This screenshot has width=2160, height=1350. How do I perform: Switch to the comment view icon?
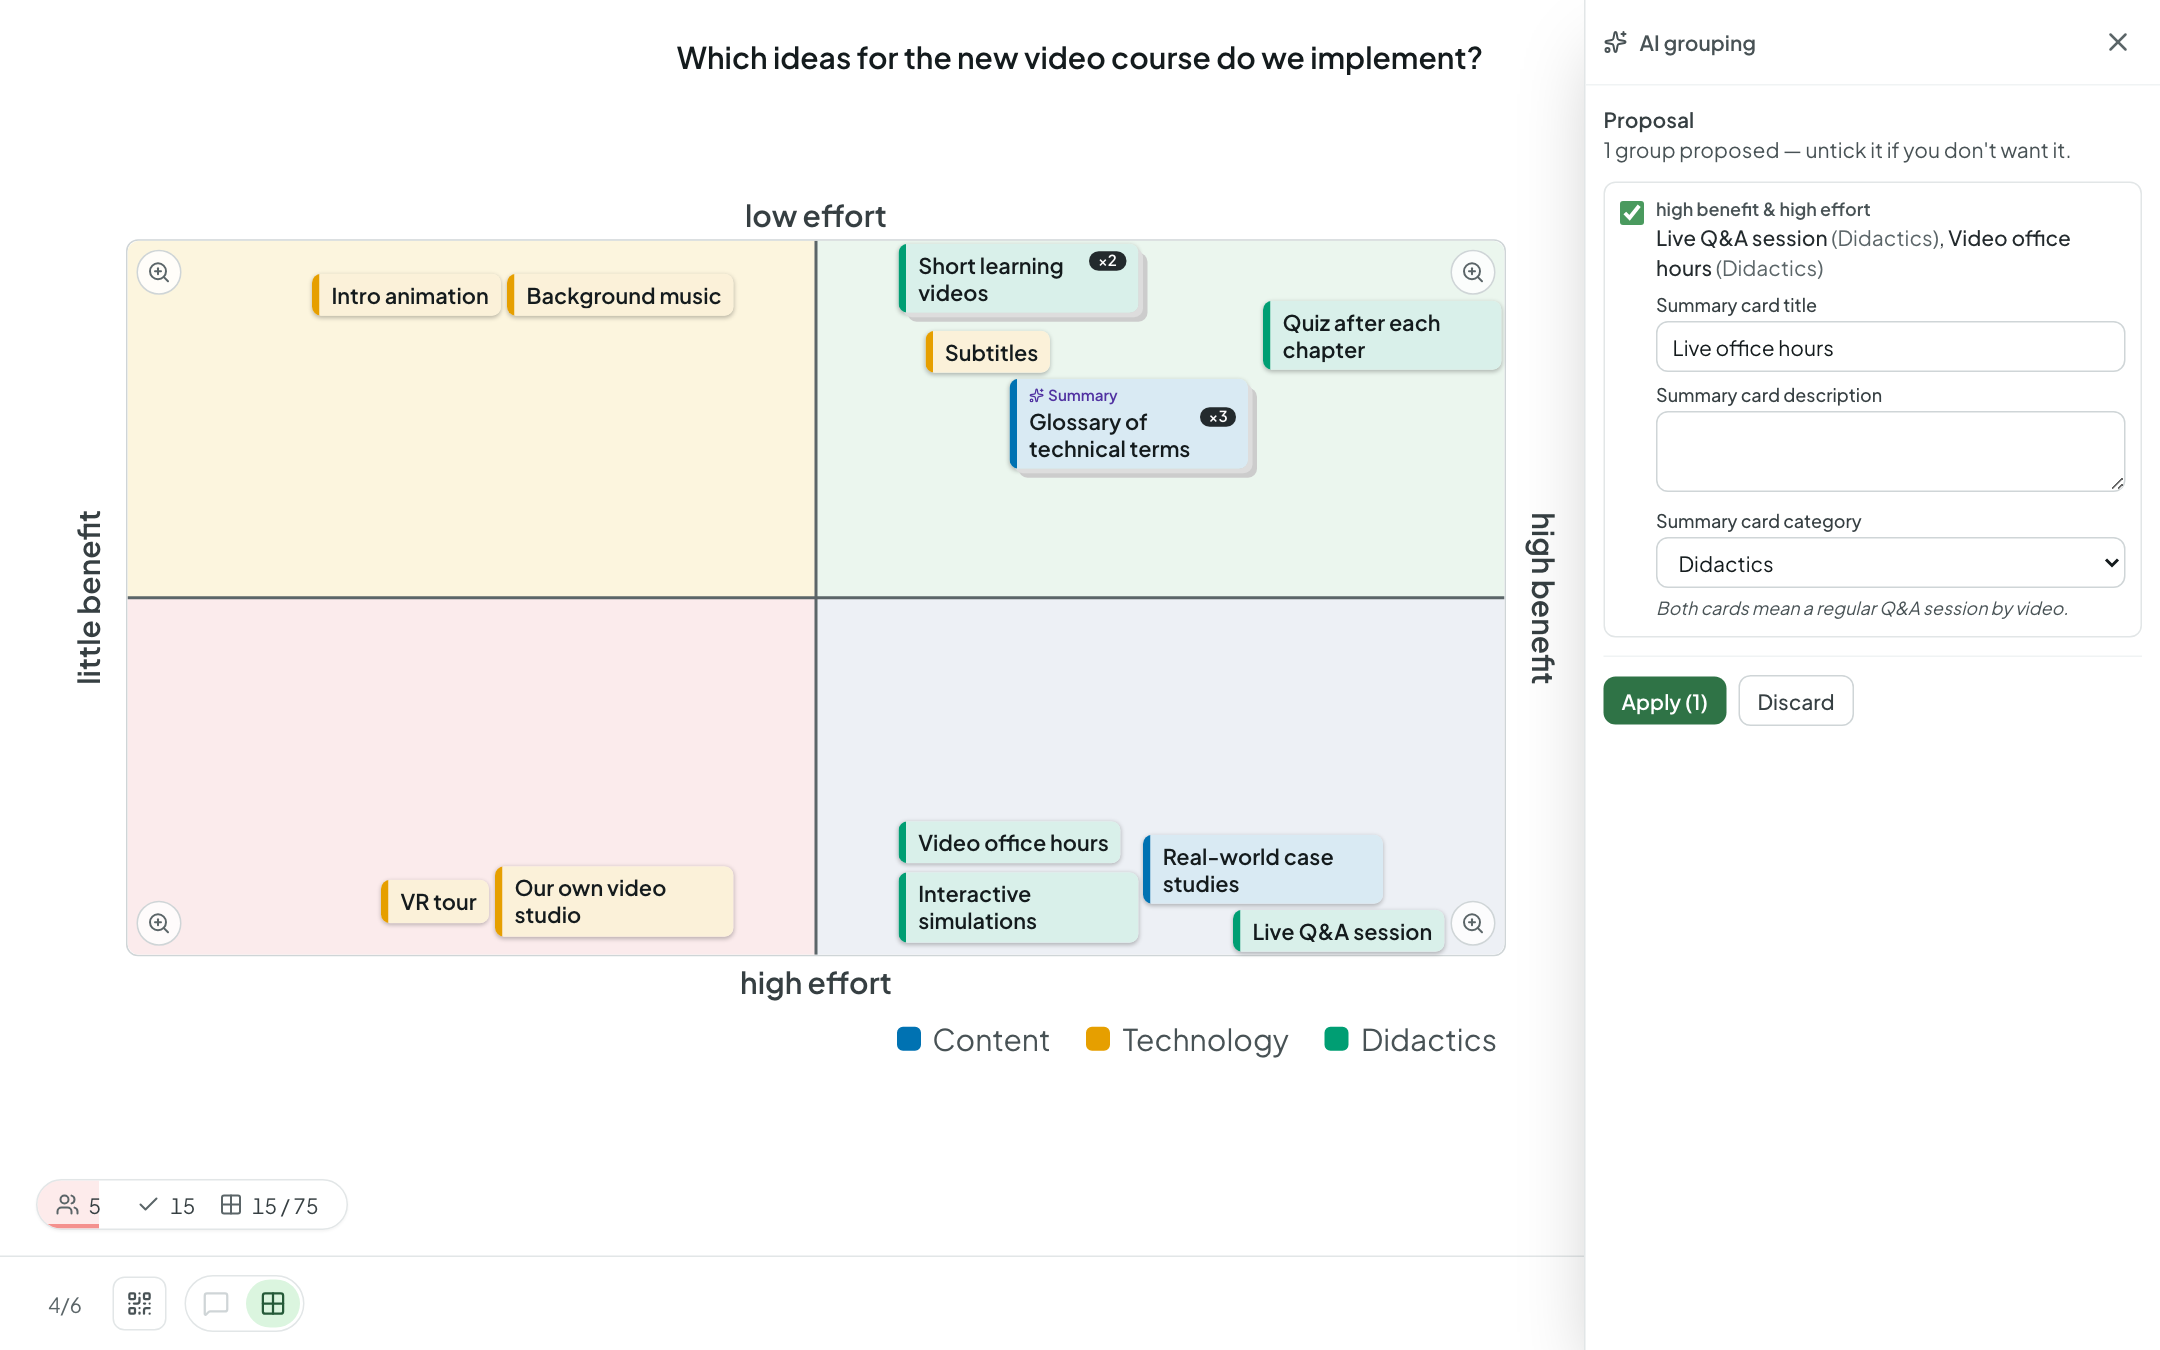click(216, 1304)
